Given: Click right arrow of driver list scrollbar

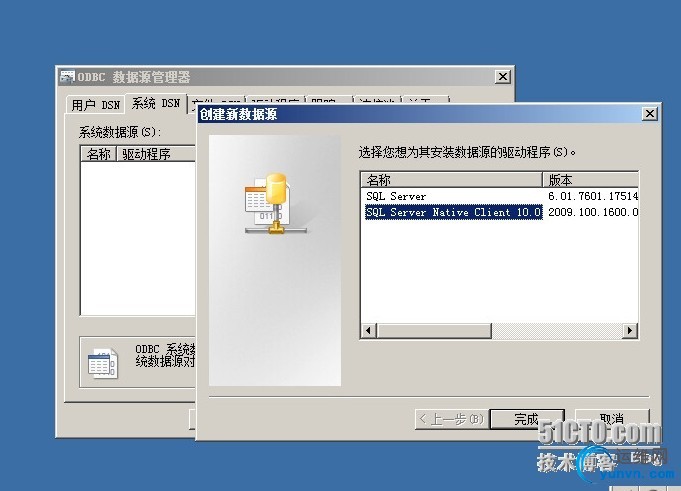Looking at the screenshot, I should 630,331.
